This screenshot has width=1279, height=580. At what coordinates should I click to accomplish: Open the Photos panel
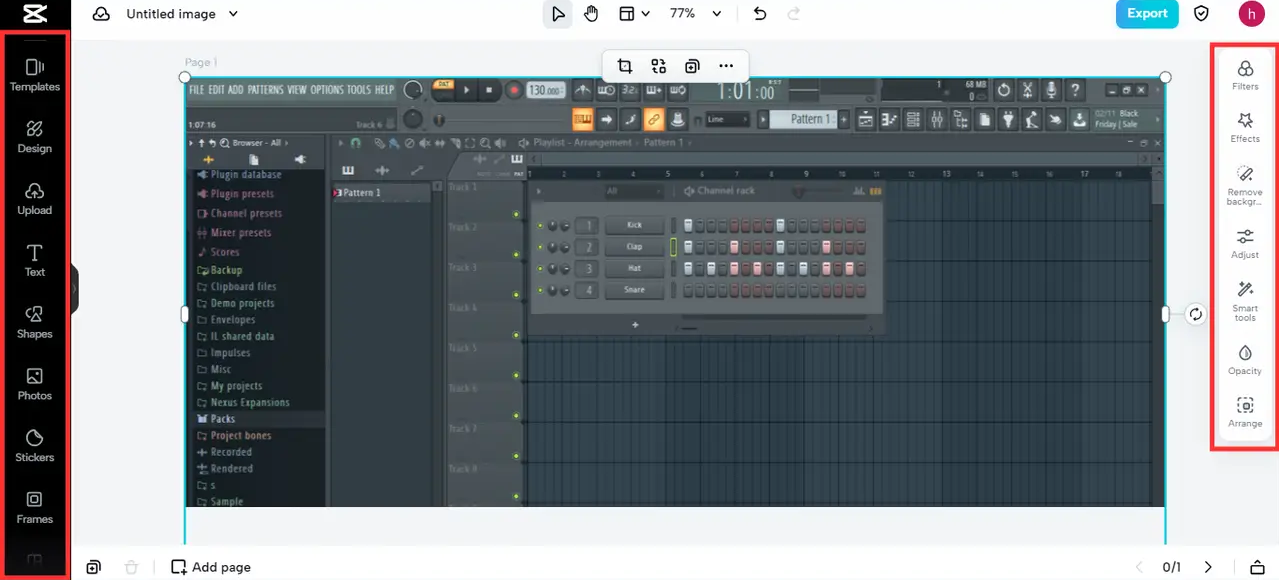(x=35, y=384)
